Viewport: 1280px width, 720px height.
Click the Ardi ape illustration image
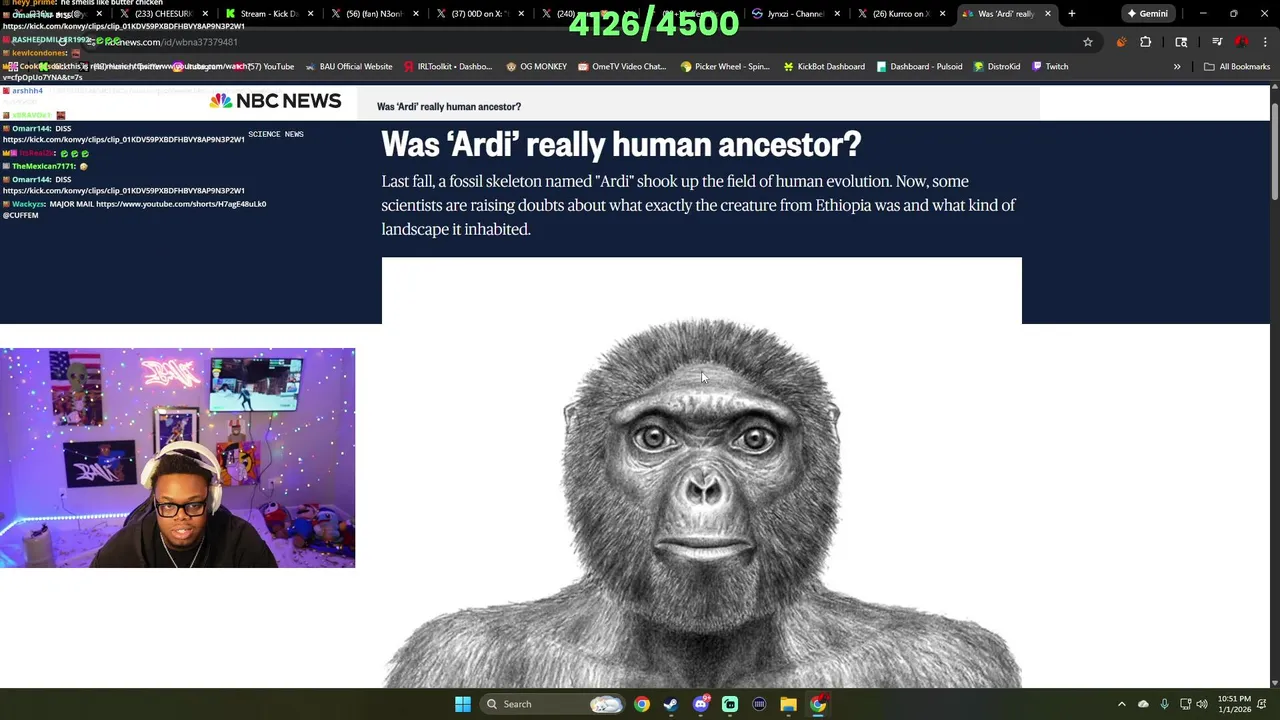[x=702, y=473]
